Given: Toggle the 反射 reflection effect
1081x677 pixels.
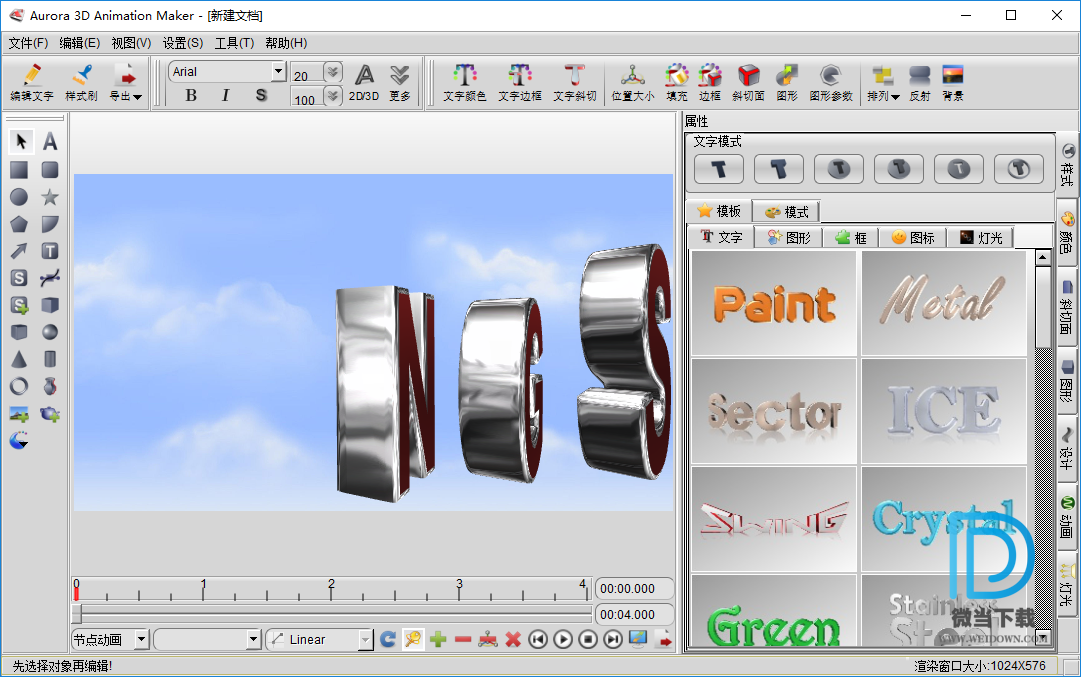Looking at the screenshot, I should click(920, 82).
